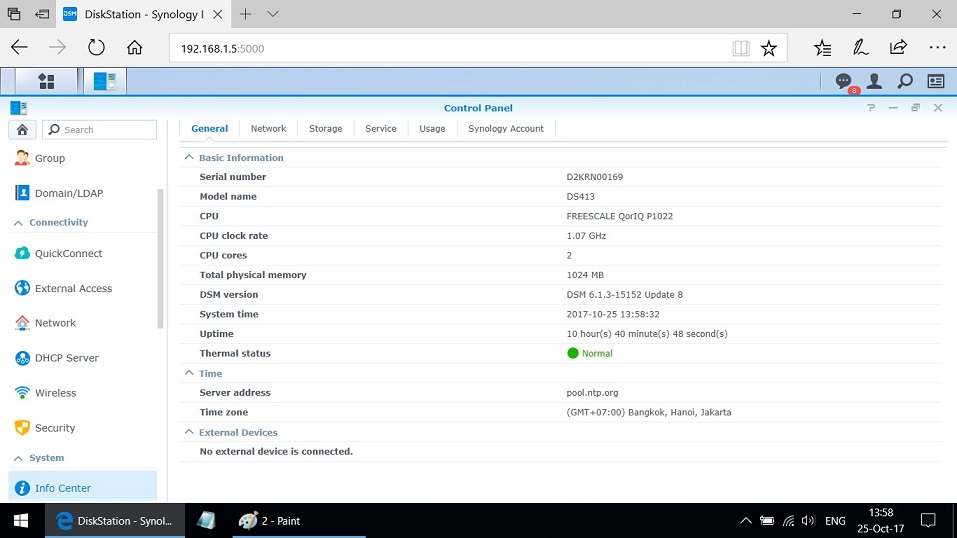Screen dimensions: 957x538
Task: Collapse the Basic Information section
Action: pyautogui.click(x=189, y=158)
